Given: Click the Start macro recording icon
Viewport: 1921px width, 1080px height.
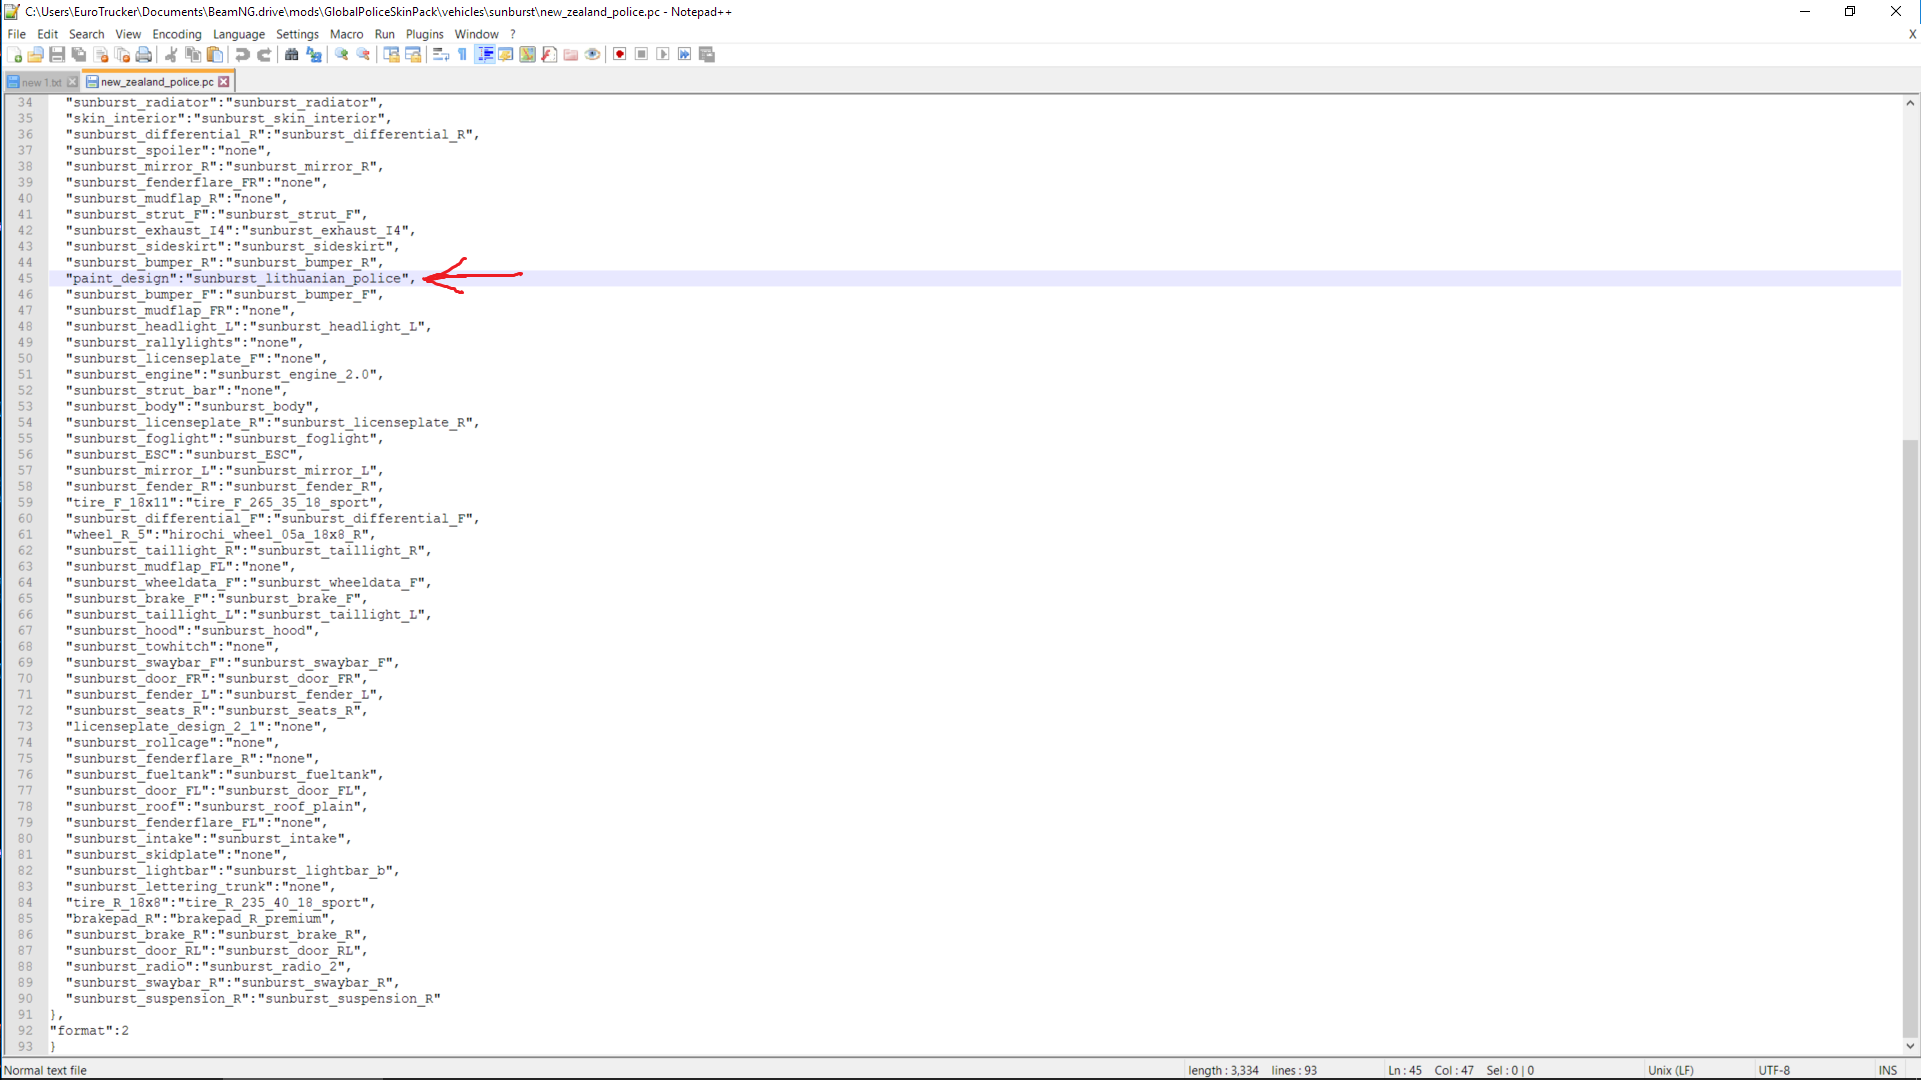Looking at the screenshot, I should pyautogui.click(x=620, y=54).
